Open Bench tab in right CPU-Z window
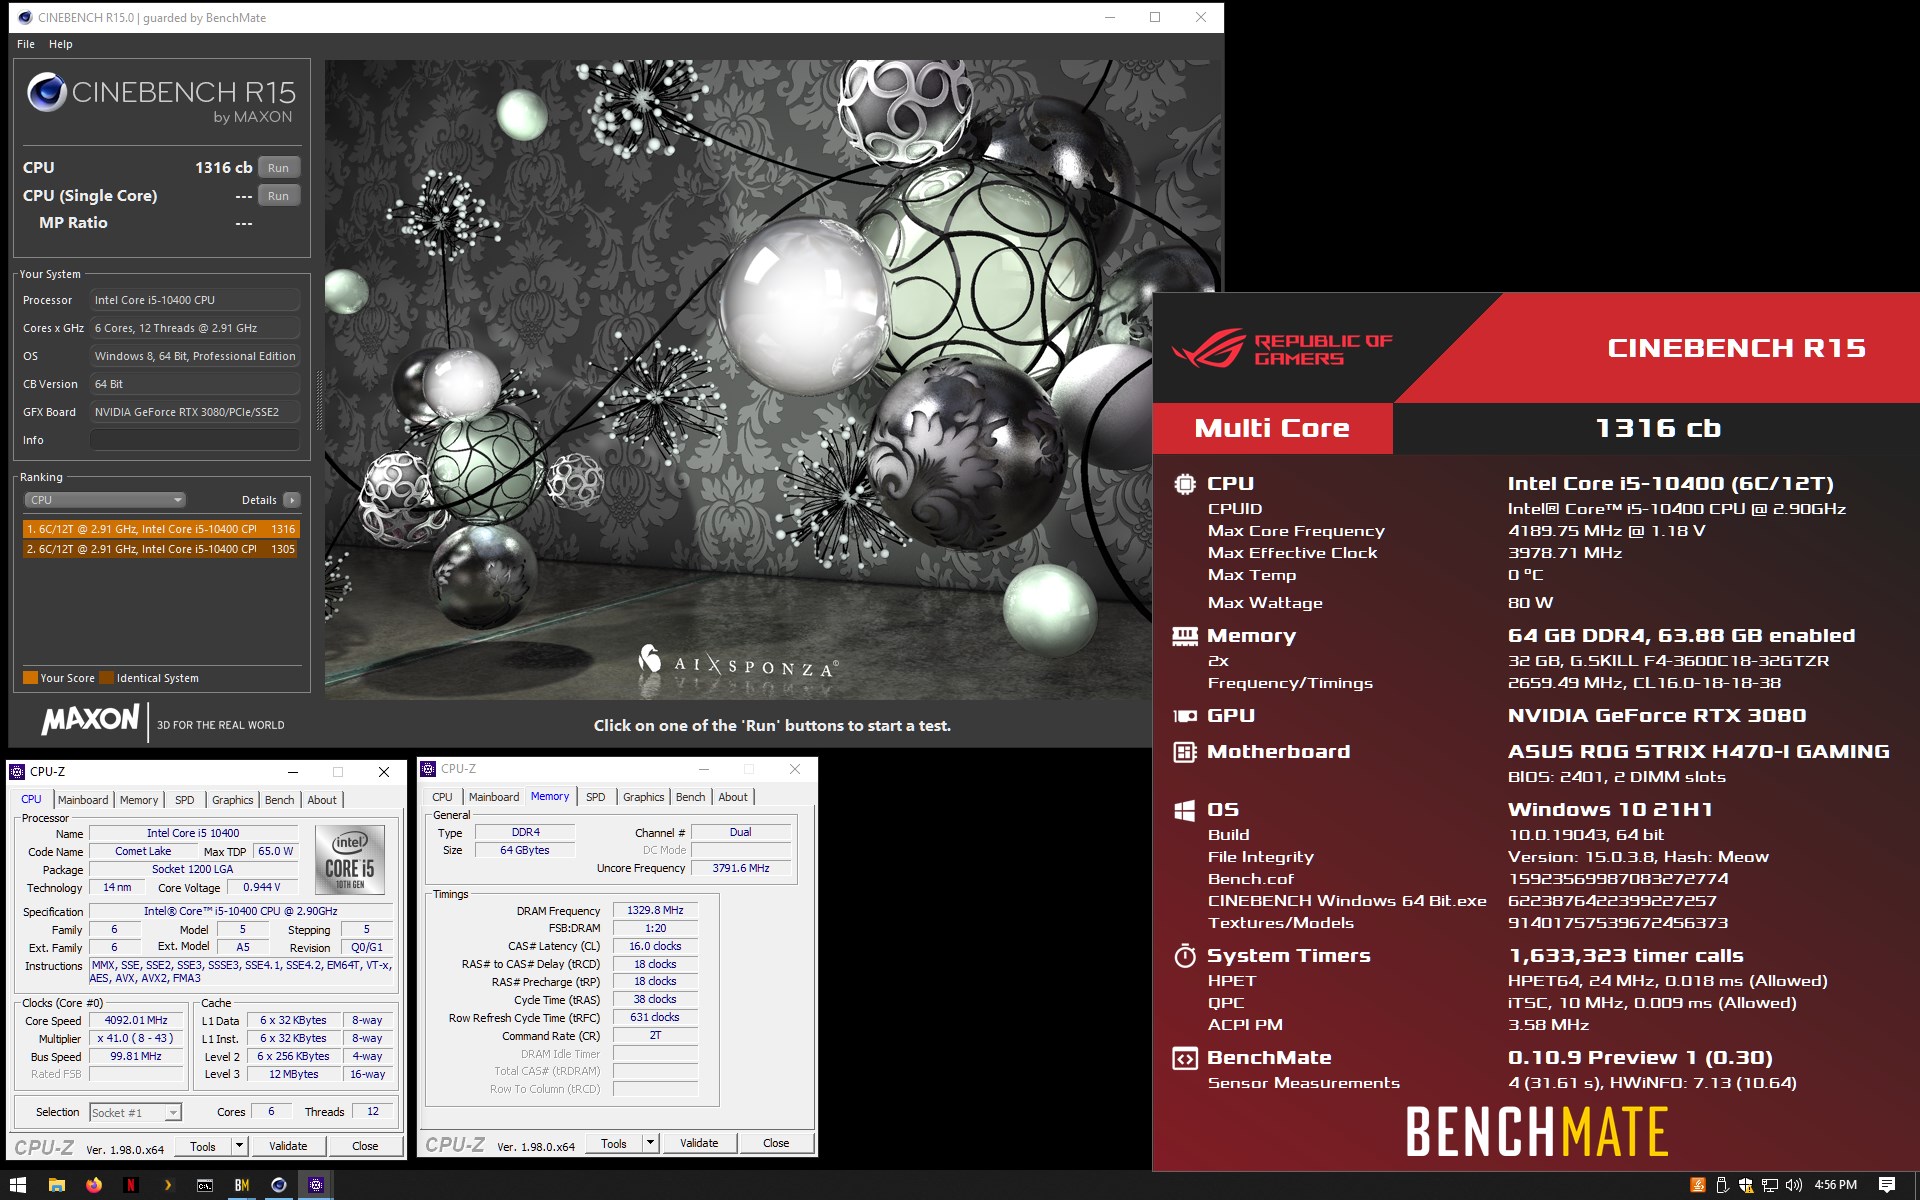This screenshot has height=1200, width=1920. [x=690, y=797]
